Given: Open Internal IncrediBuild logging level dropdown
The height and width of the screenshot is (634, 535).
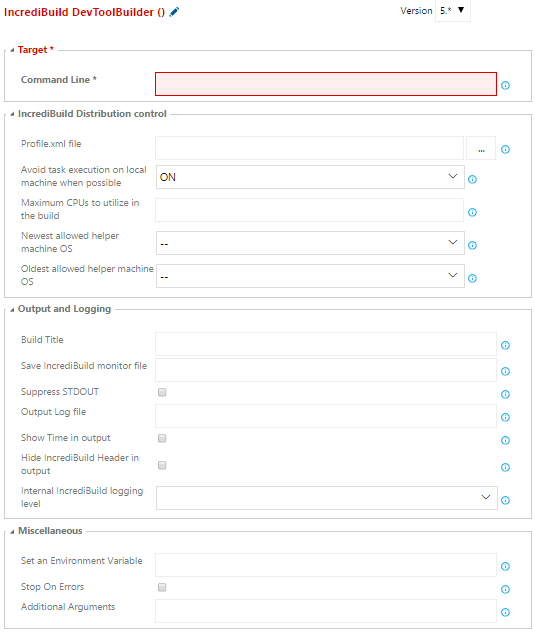Looking at the screenshot, I should coord(327,498).
